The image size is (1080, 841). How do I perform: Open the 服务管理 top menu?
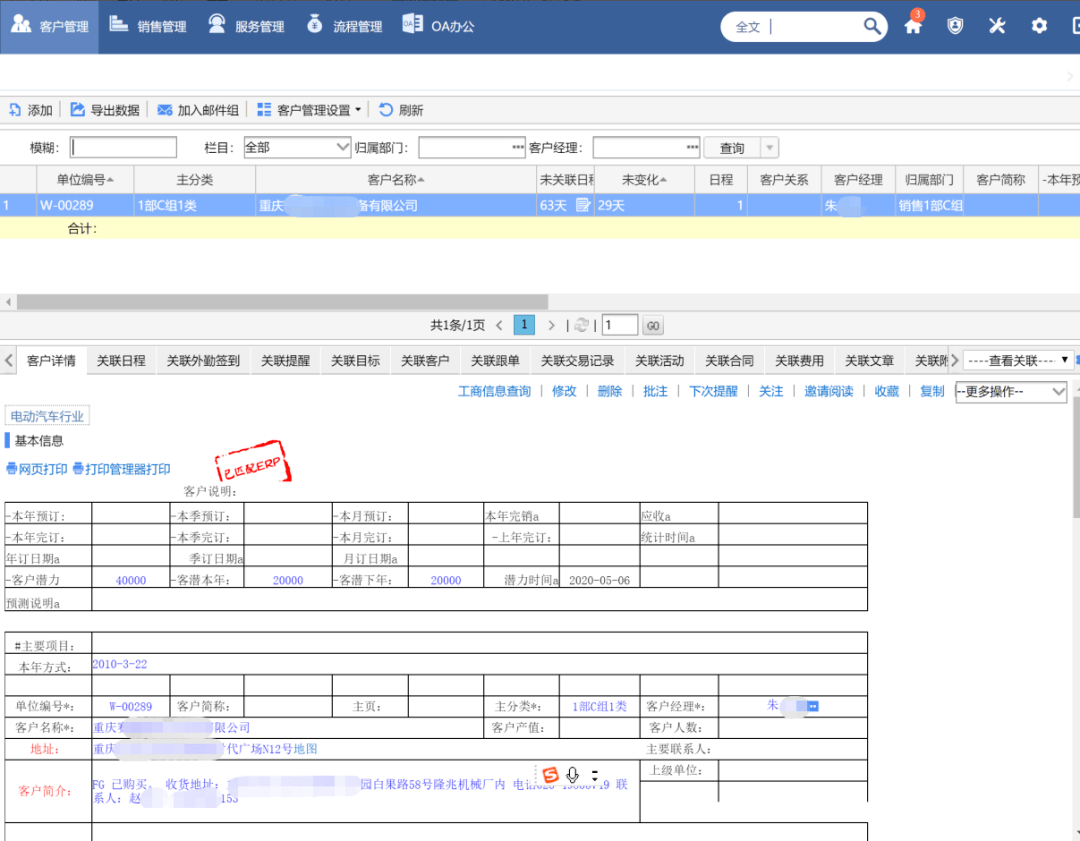[x=246, y=26]
